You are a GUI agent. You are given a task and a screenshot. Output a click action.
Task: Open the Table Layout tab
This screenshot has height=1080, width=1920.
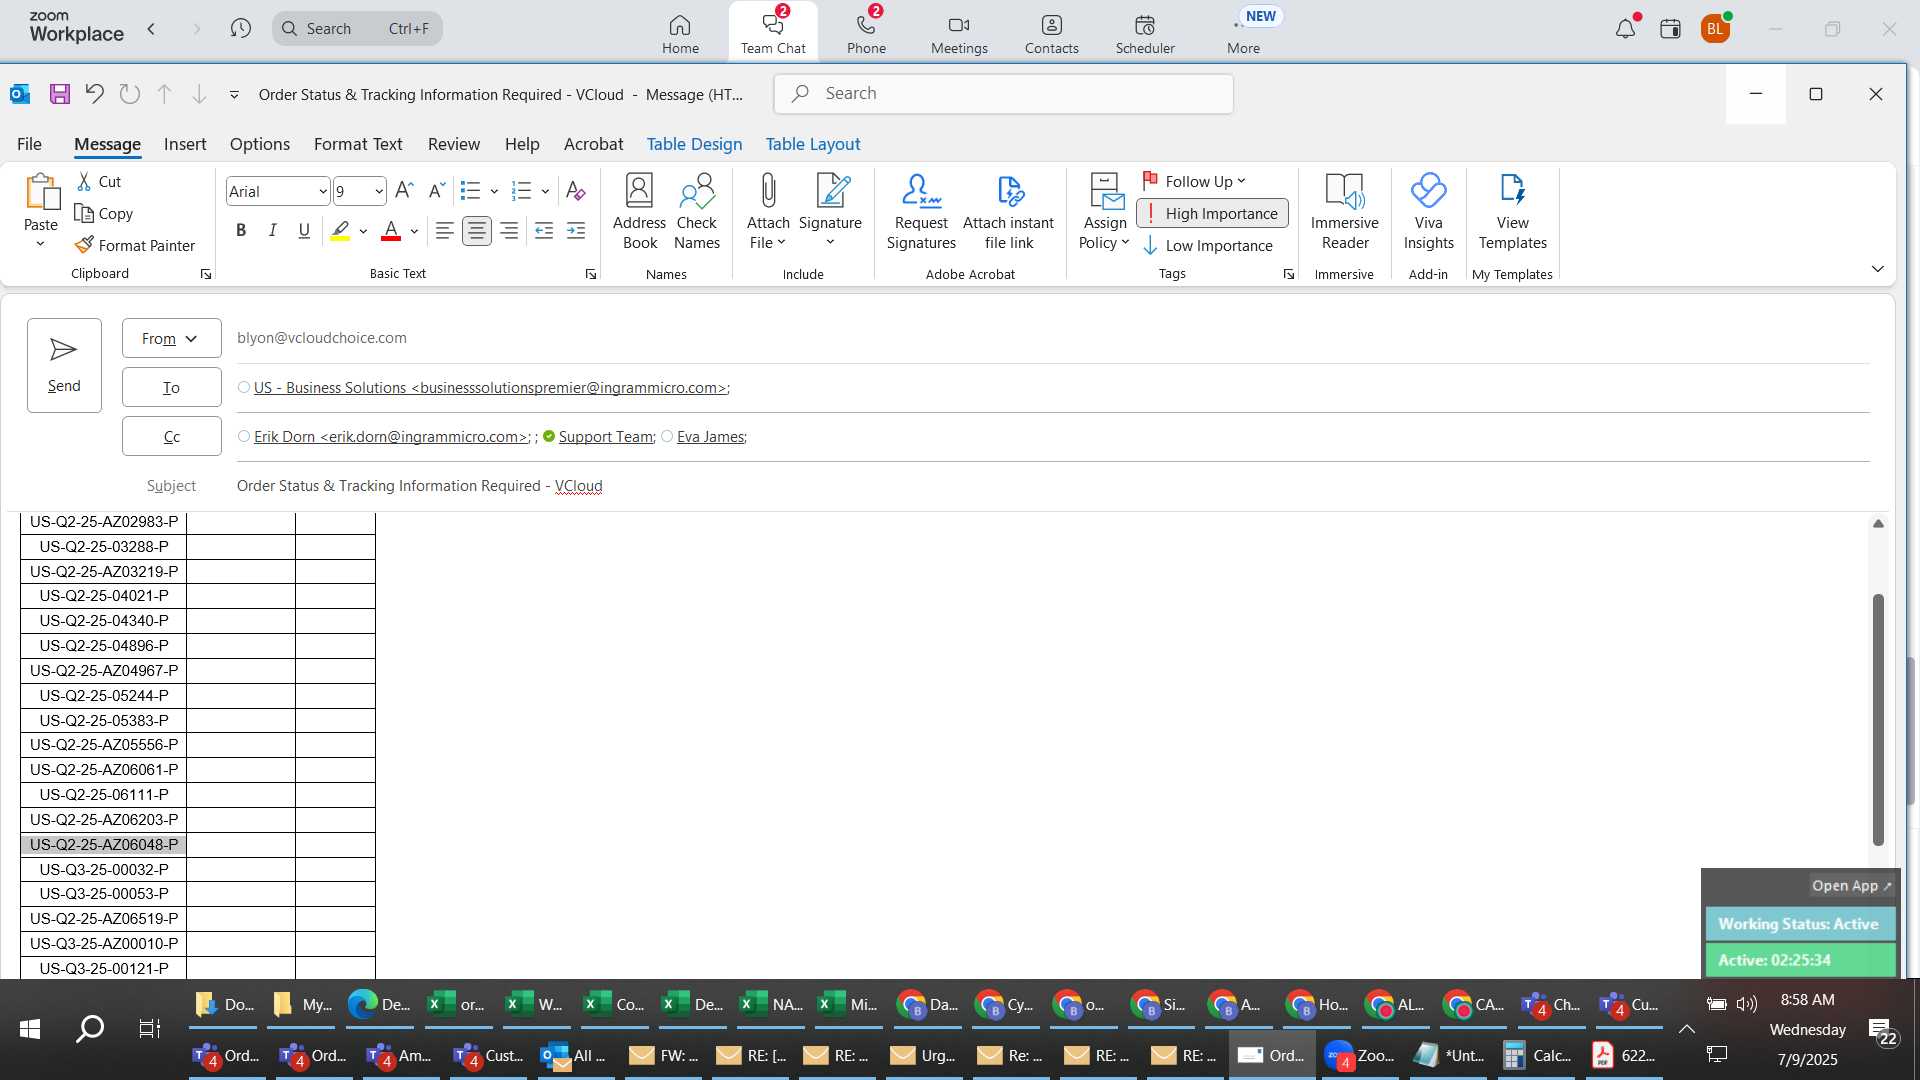tap(813, 144)
